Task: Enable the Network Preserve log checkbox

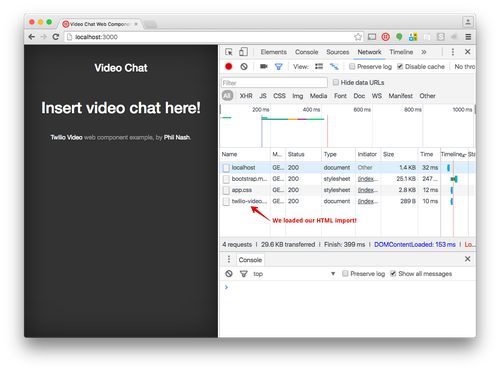Action: pyautogui.click(x=352, y=66)
